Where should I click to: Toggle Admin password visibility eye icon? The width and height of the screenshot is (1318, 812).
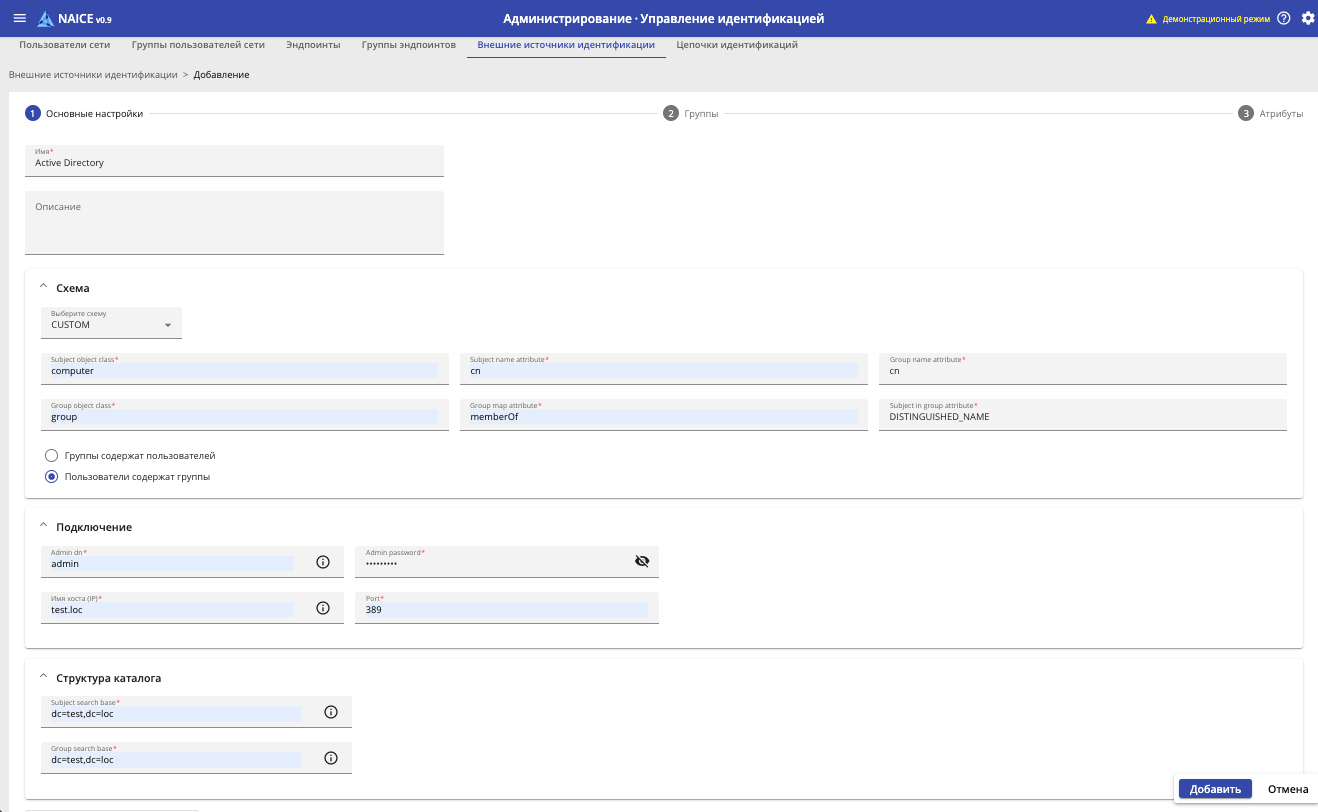[642, 562]
